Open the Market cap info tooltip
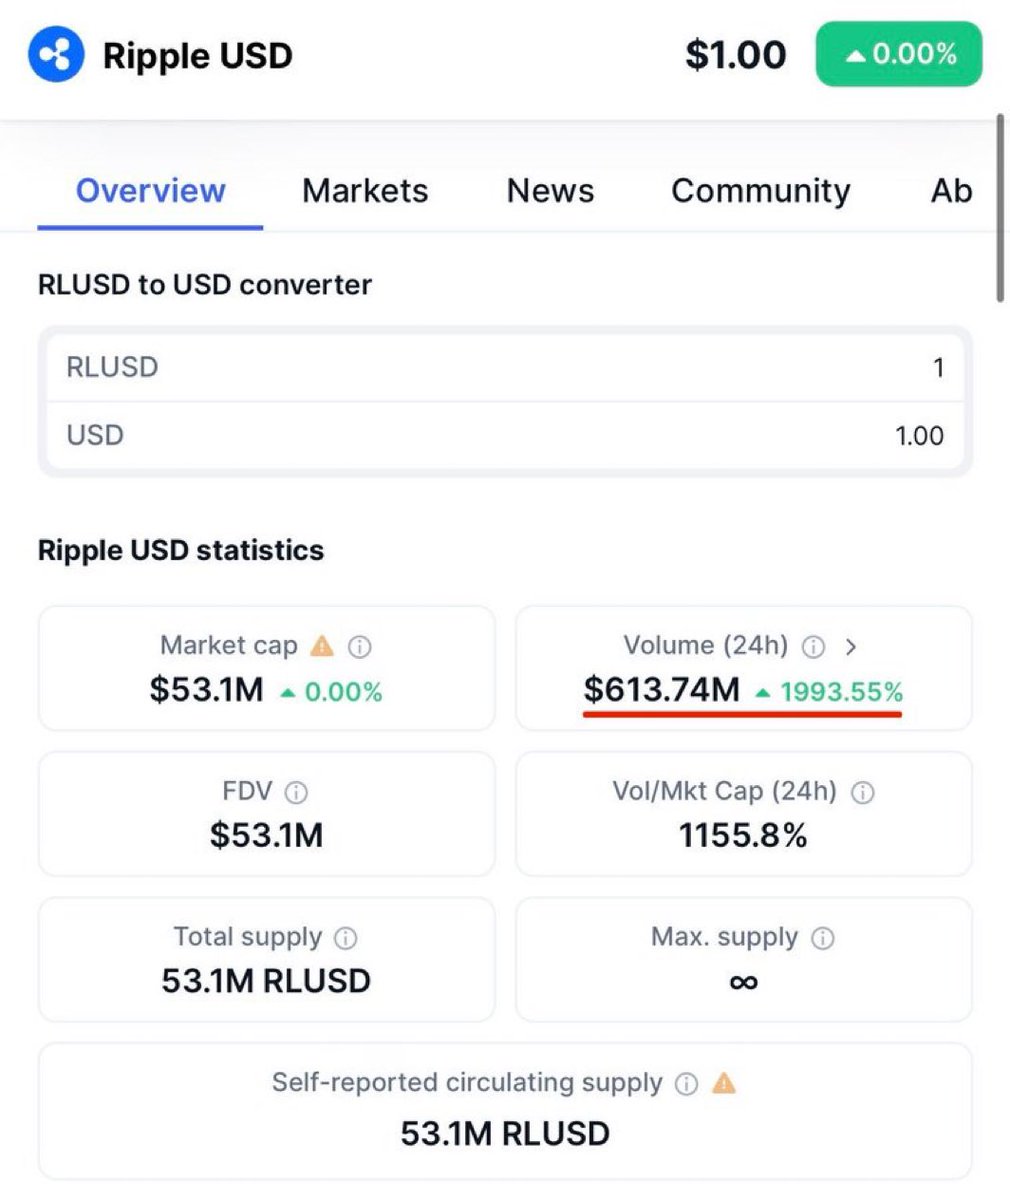This screenshot has height=1200, width=1010. pyautogui.click(x=359, y=647)
